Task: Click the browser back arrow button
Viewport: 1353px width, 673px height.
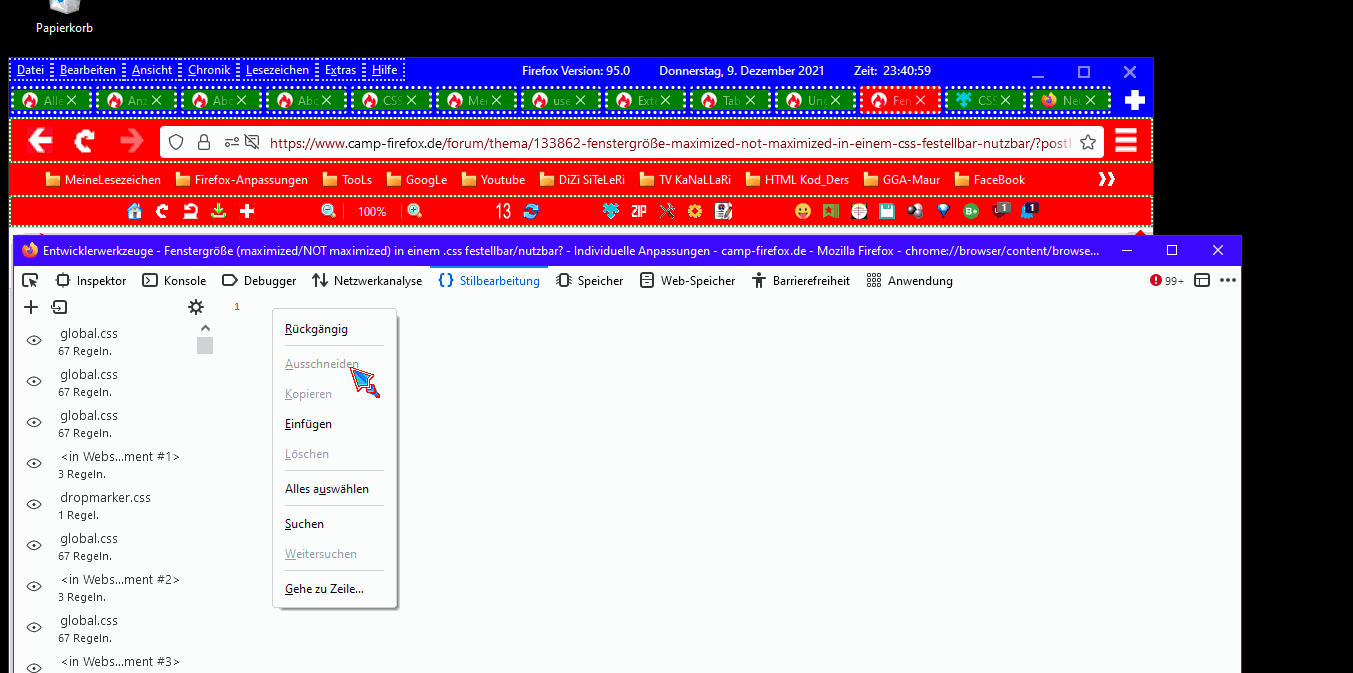Action: [x=40, y=141]
